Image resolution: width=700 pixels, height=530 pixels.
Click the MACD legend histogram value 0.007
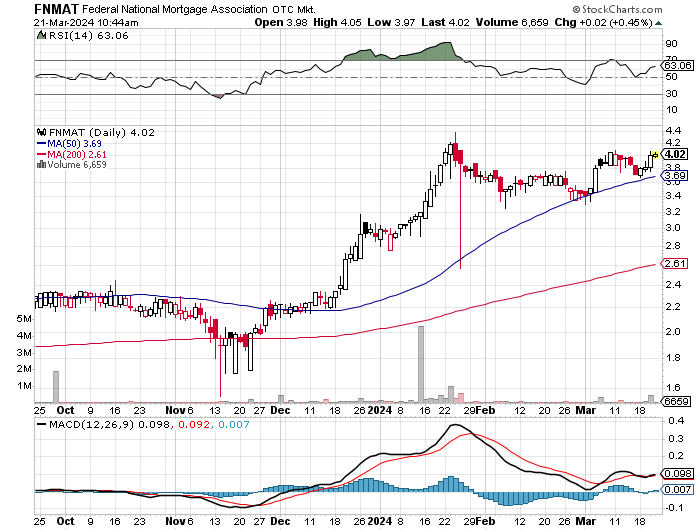(x=233, y=425)
